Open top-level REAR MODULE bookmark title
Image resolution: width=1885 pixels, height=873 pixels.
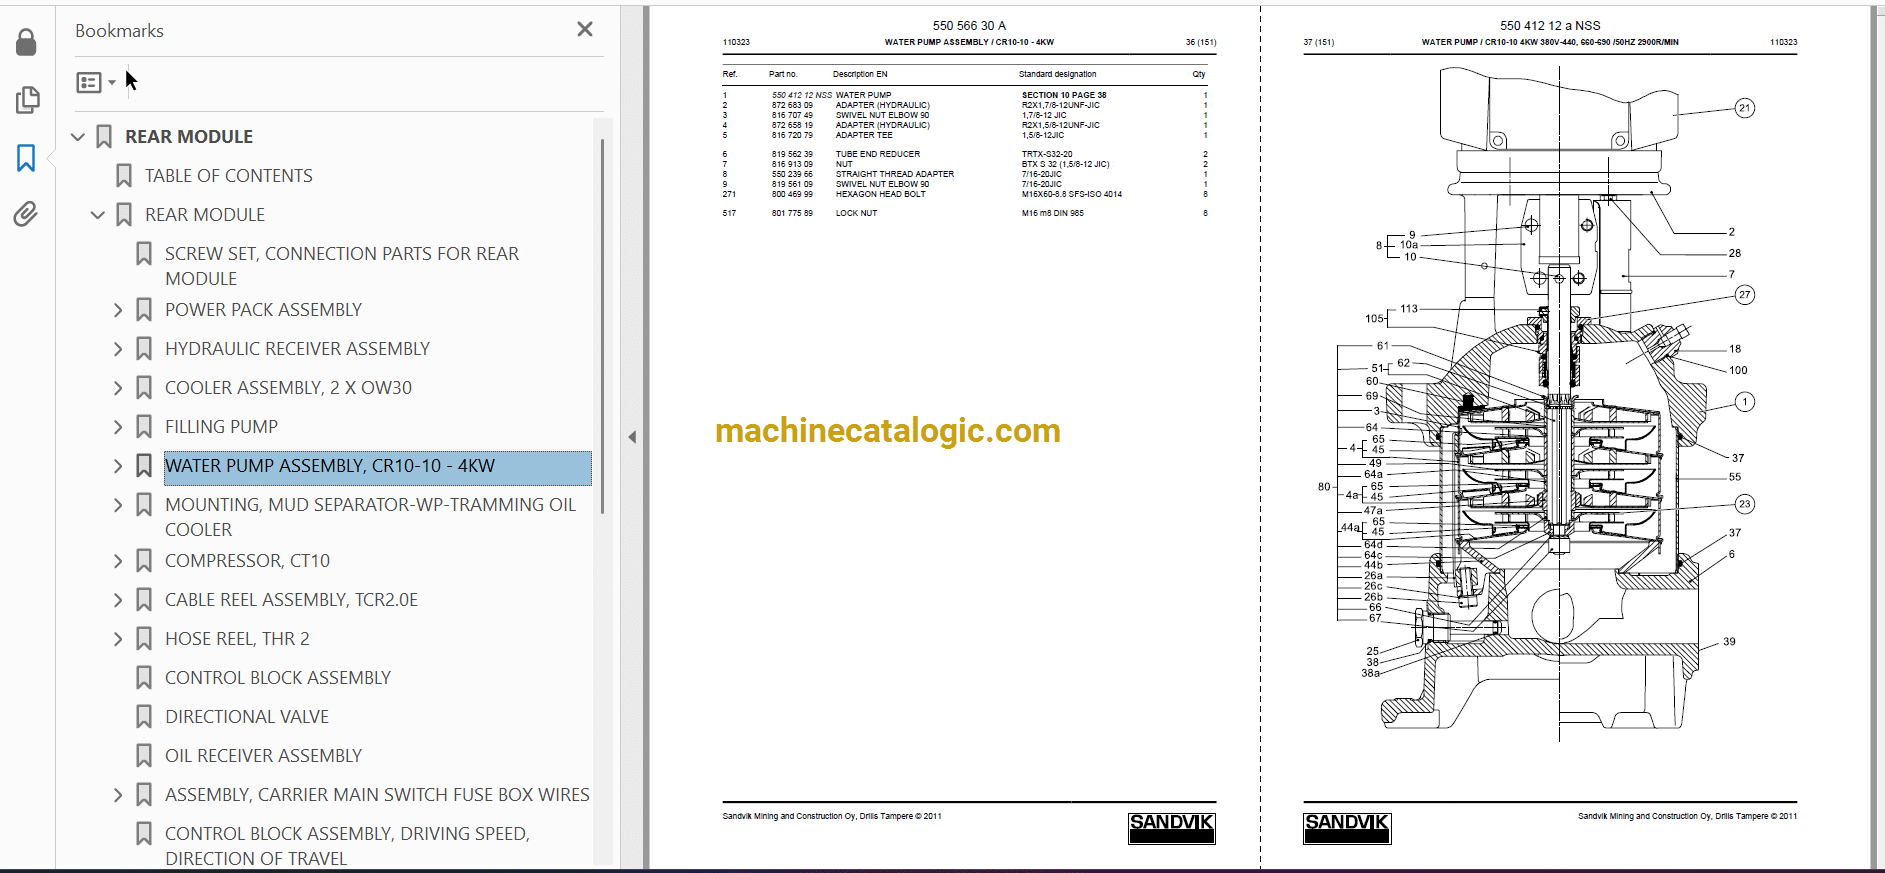(189, 137)
